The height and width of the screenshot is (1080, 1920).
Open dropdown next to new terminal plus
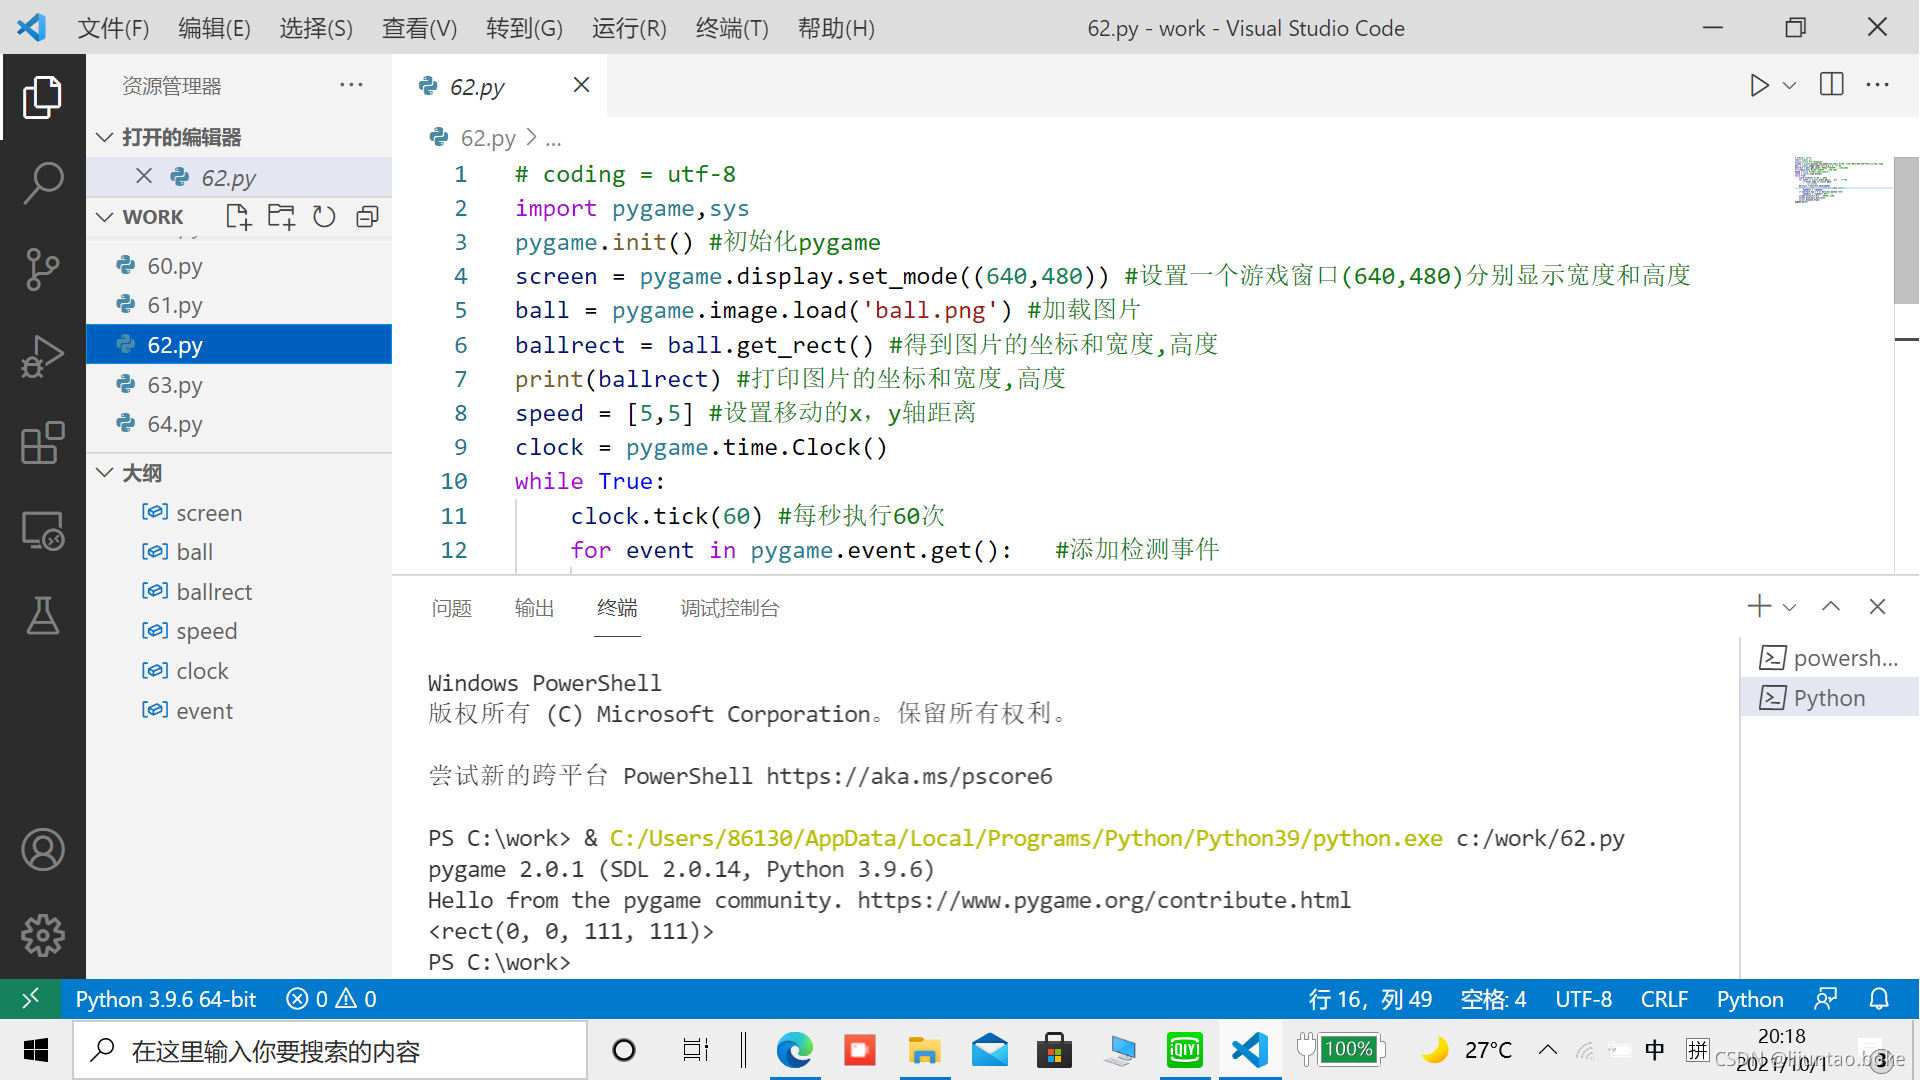point(1790,607)
